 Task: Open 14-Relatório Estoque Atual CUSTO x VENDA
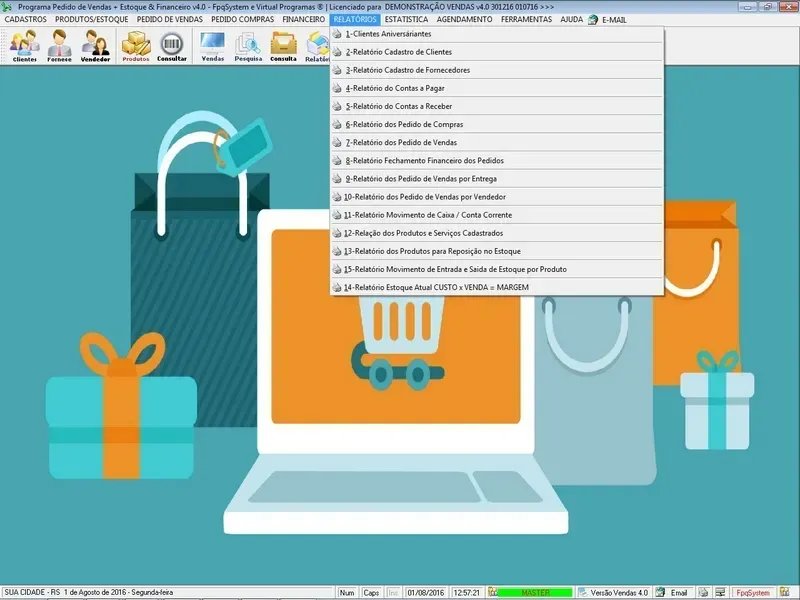coord(436,287)
